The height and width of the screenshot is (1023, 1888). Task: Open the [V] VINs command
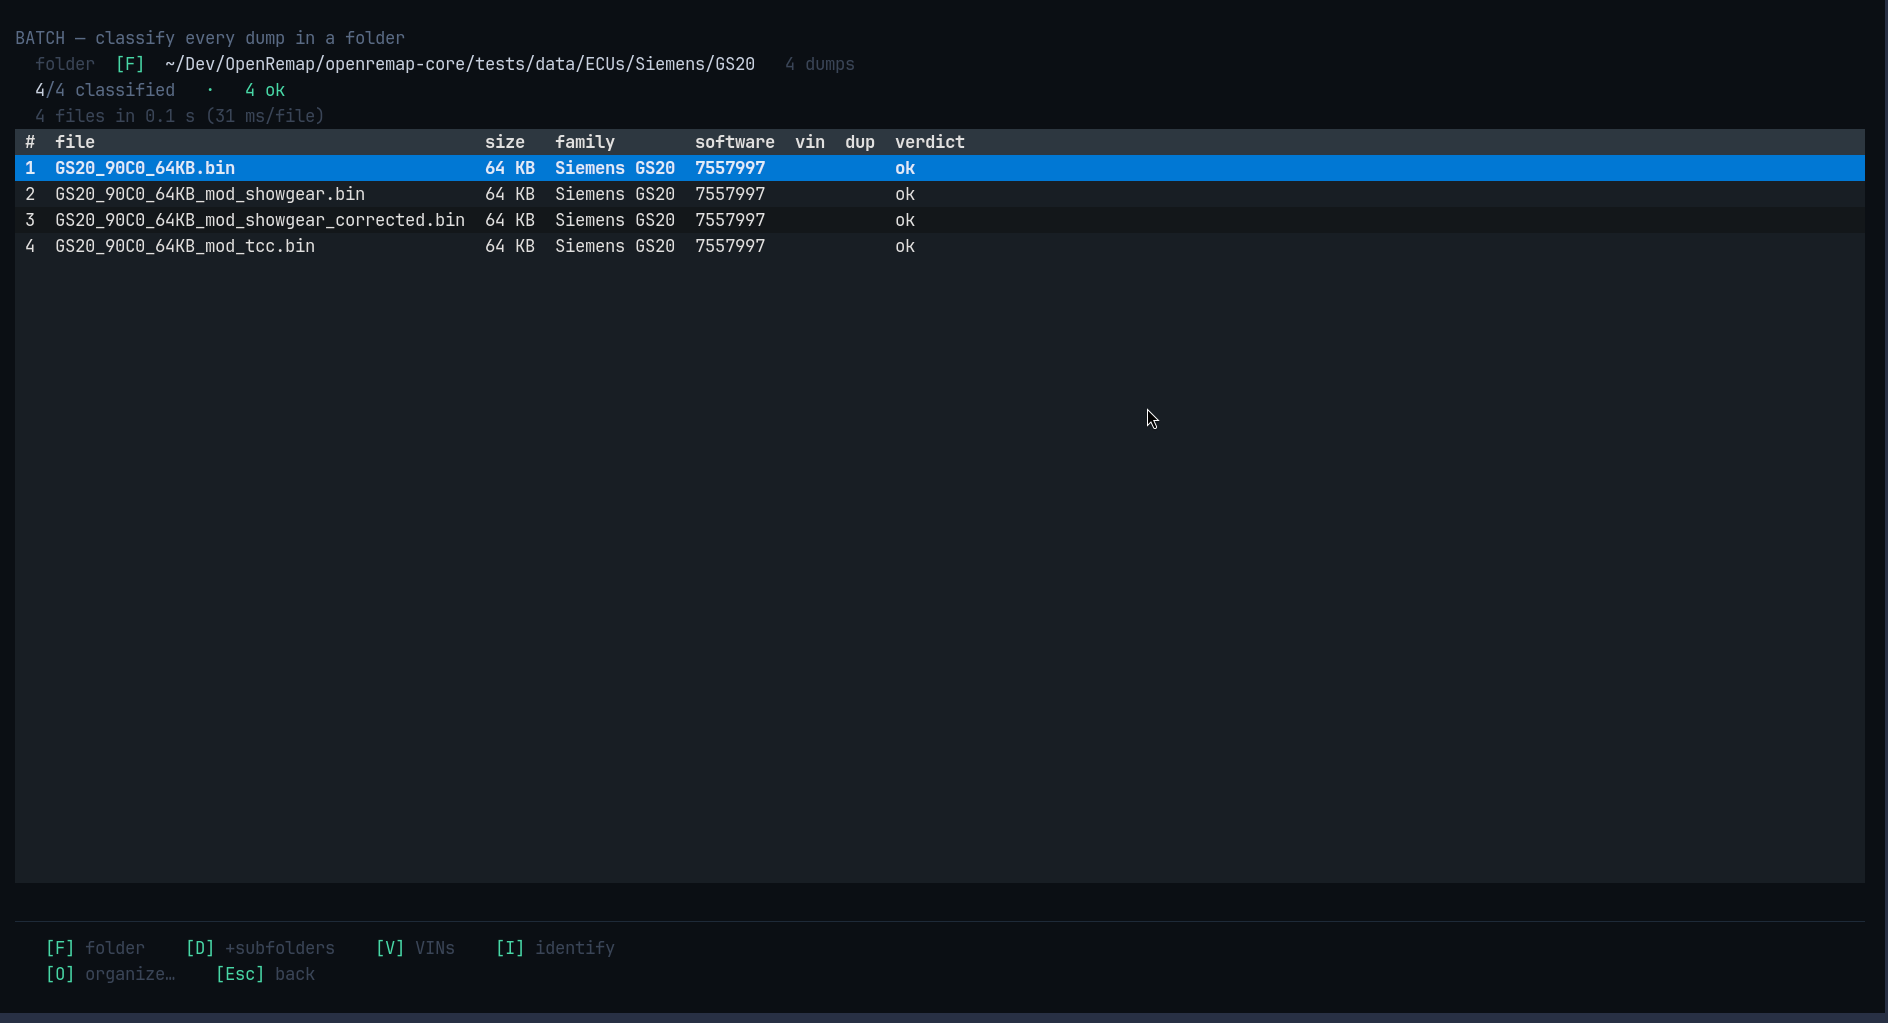pyautogui.click(x=415, y=948)
